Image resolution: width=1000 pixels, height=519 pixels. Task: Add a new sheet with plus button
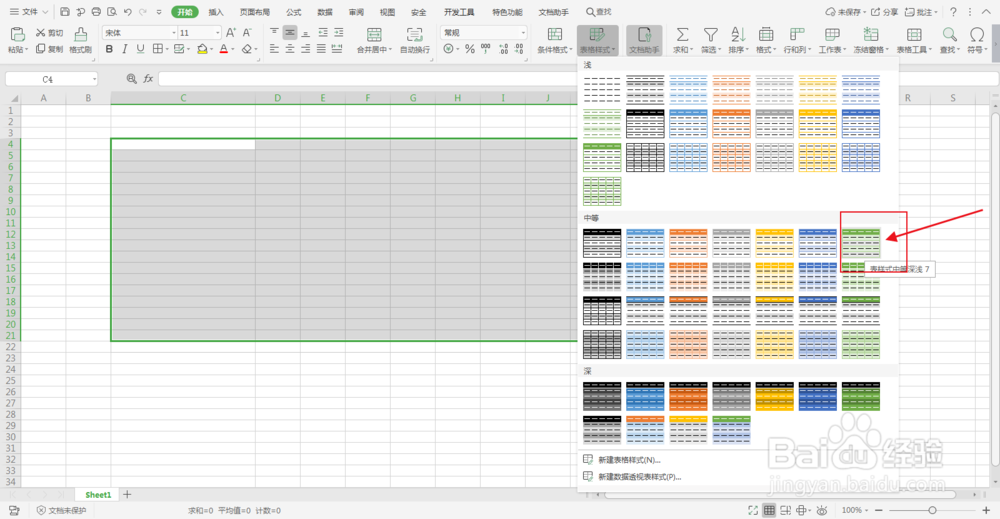[x=127, y=494]
